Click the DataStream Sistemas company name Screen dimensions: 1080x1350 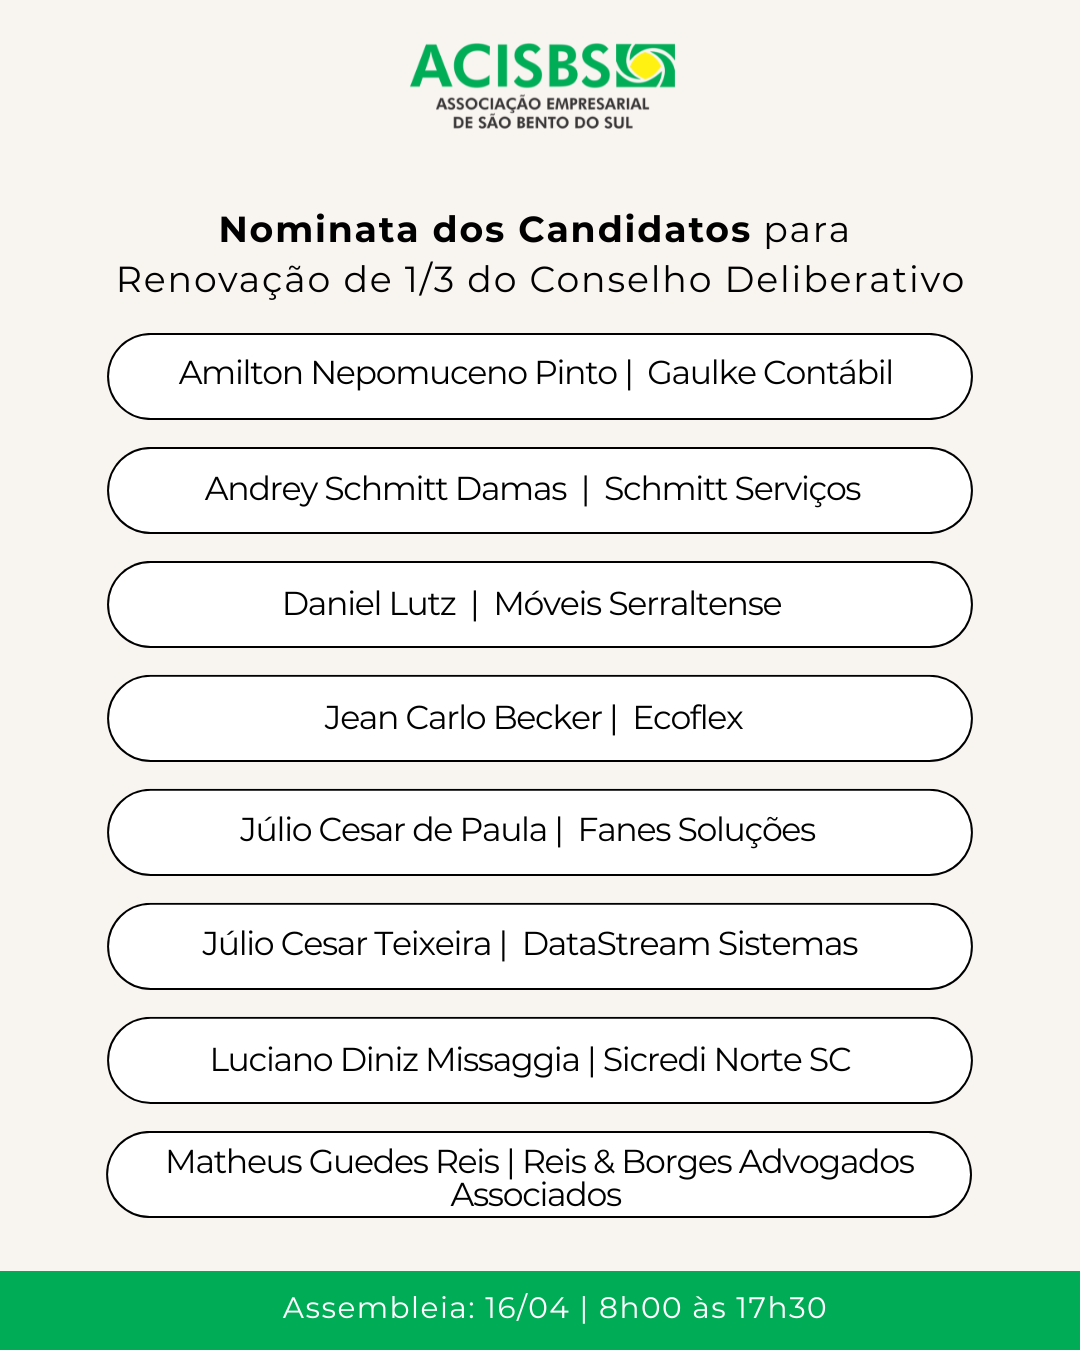[690, 944]
